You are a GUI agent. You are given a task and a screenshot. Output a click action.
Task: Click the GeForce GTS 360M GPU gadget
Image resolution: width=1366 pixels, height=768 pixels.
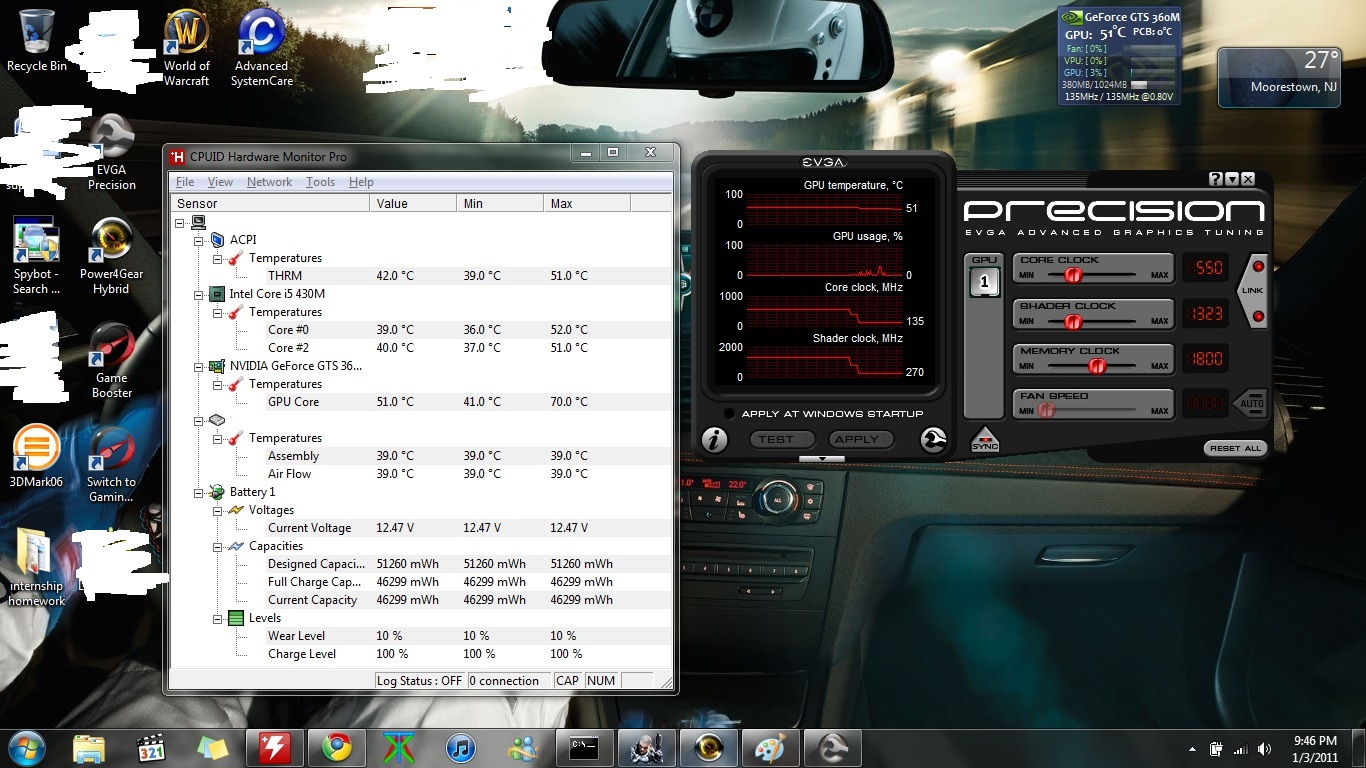1119,56
